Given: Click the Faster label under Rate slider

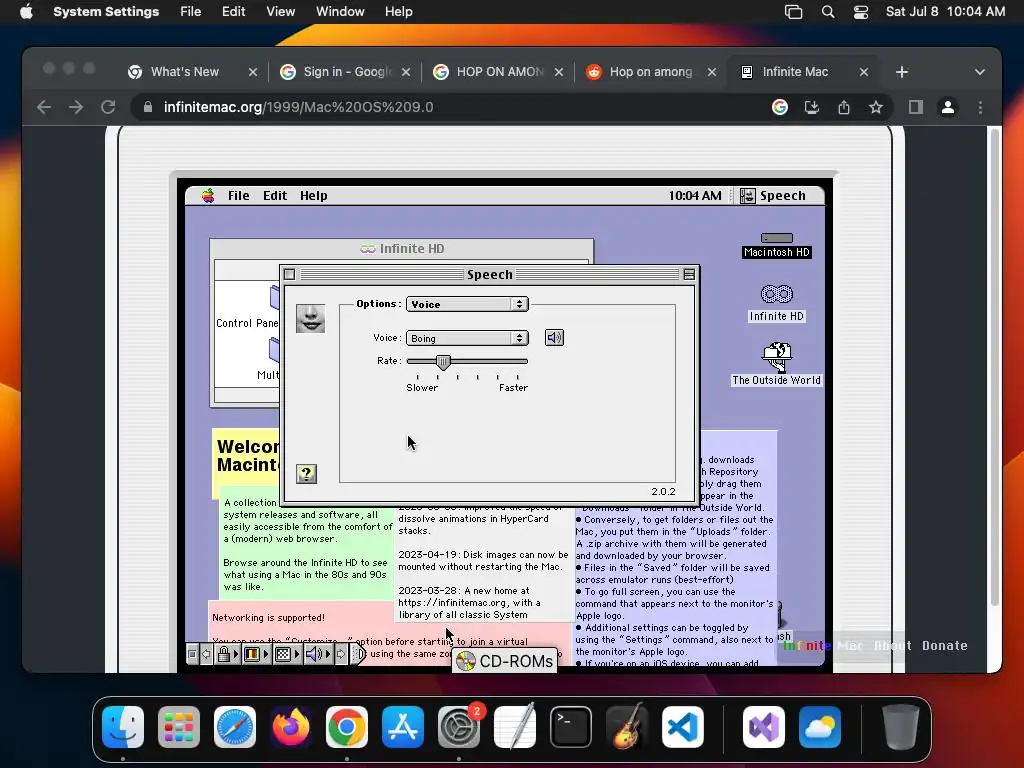Looking at the screenshot, I should pyautogui.click(x=513, y=387).
